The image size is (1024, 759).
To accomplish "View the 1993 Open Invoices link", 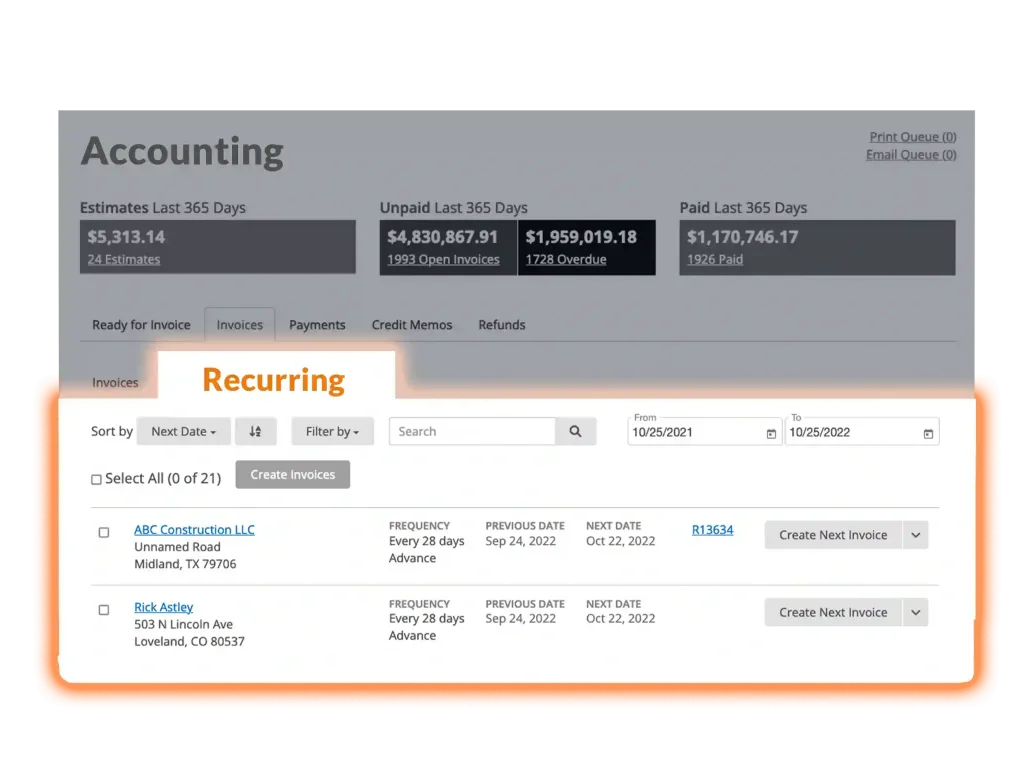I will click(x=443, y=259).
